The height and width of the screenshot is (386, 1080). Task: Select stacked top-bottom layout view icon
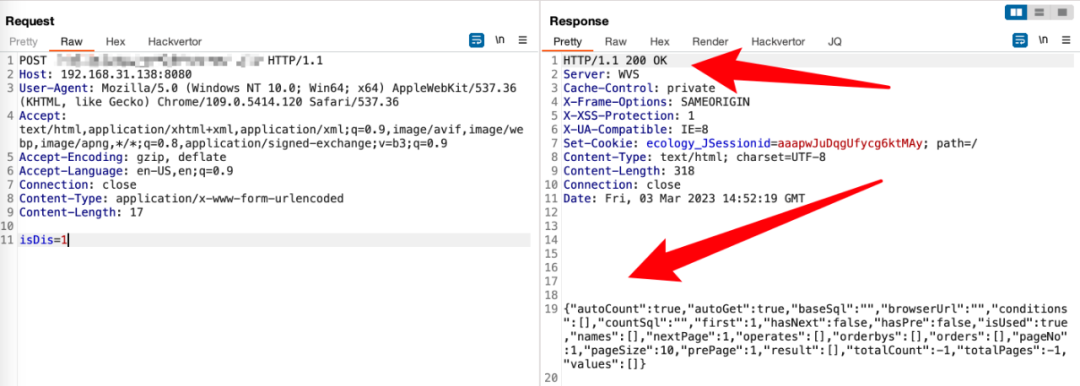(x=1039, y=12)
